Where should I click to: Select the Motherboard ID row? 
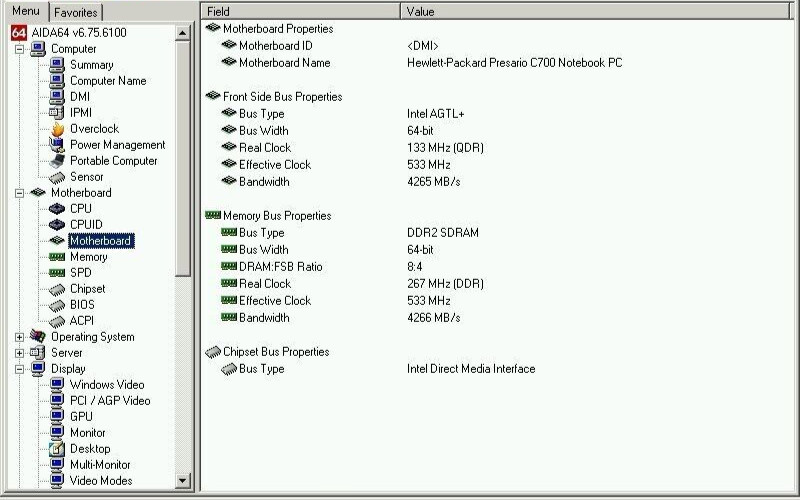(276, 46)
